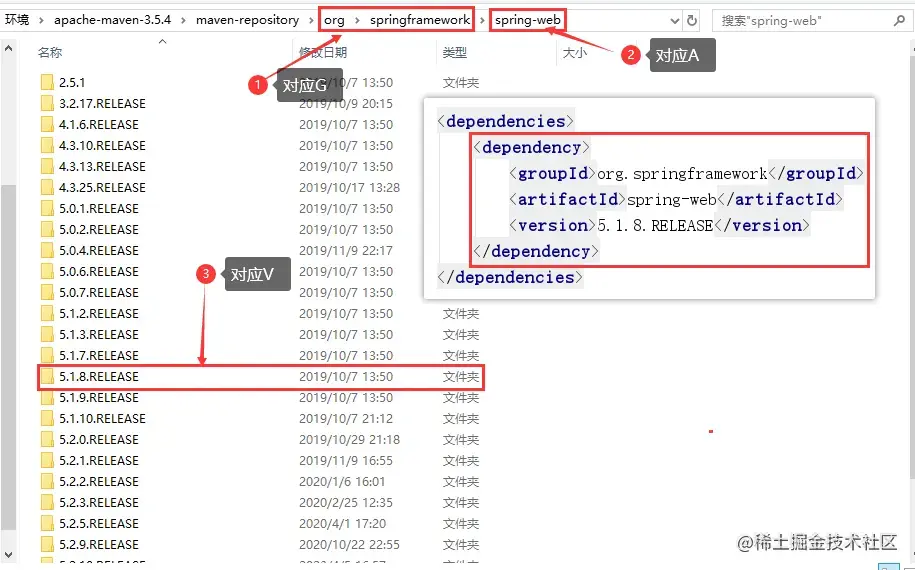
Task: Sort by 名称 column header
Action: (x=50, y=53)
